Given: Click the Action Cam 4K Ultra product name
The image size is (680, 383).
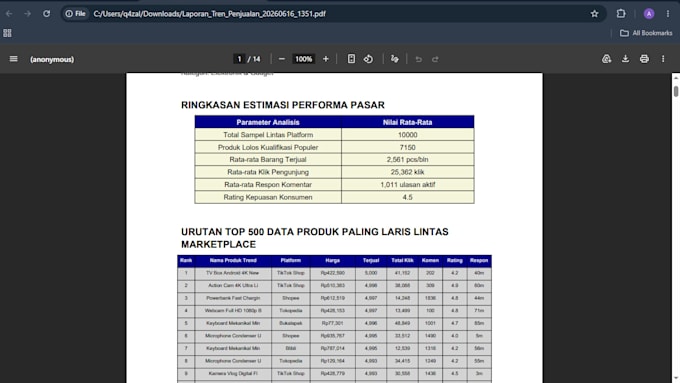Looking at the screenshot, I should [x=233, y=286].
